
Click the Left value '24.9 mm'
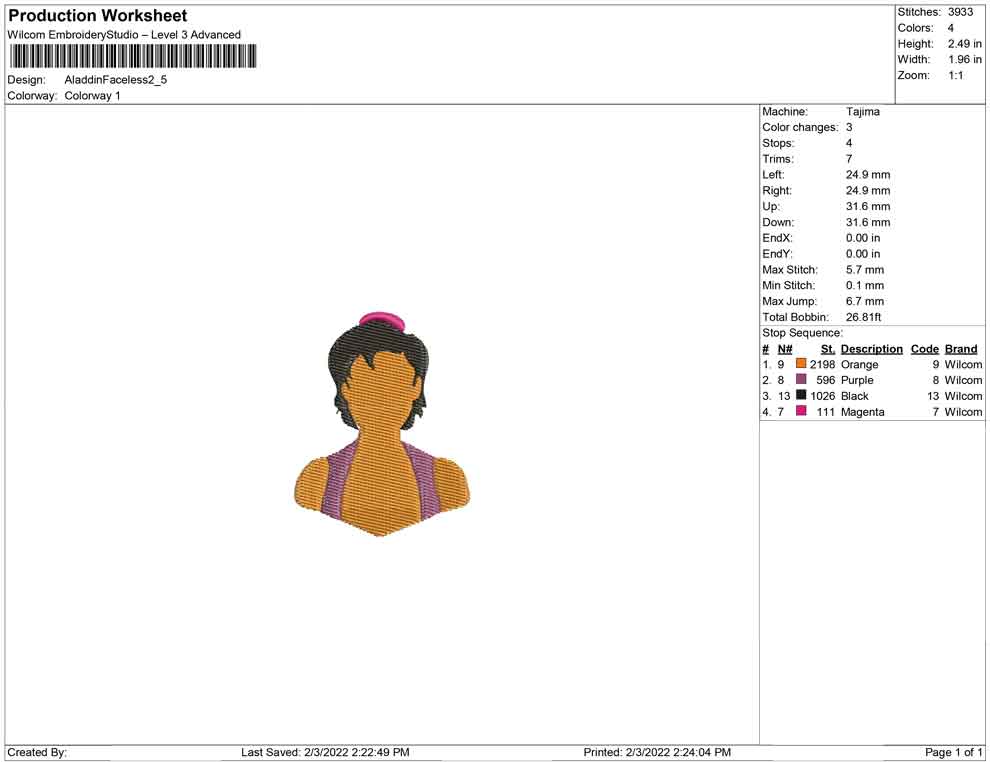868,174
